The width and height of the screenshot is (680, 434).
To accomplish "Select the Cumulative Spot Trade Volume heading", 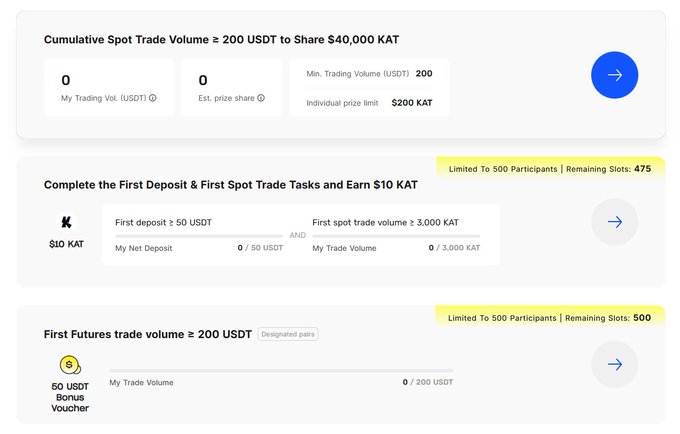I will coord(221,39).
